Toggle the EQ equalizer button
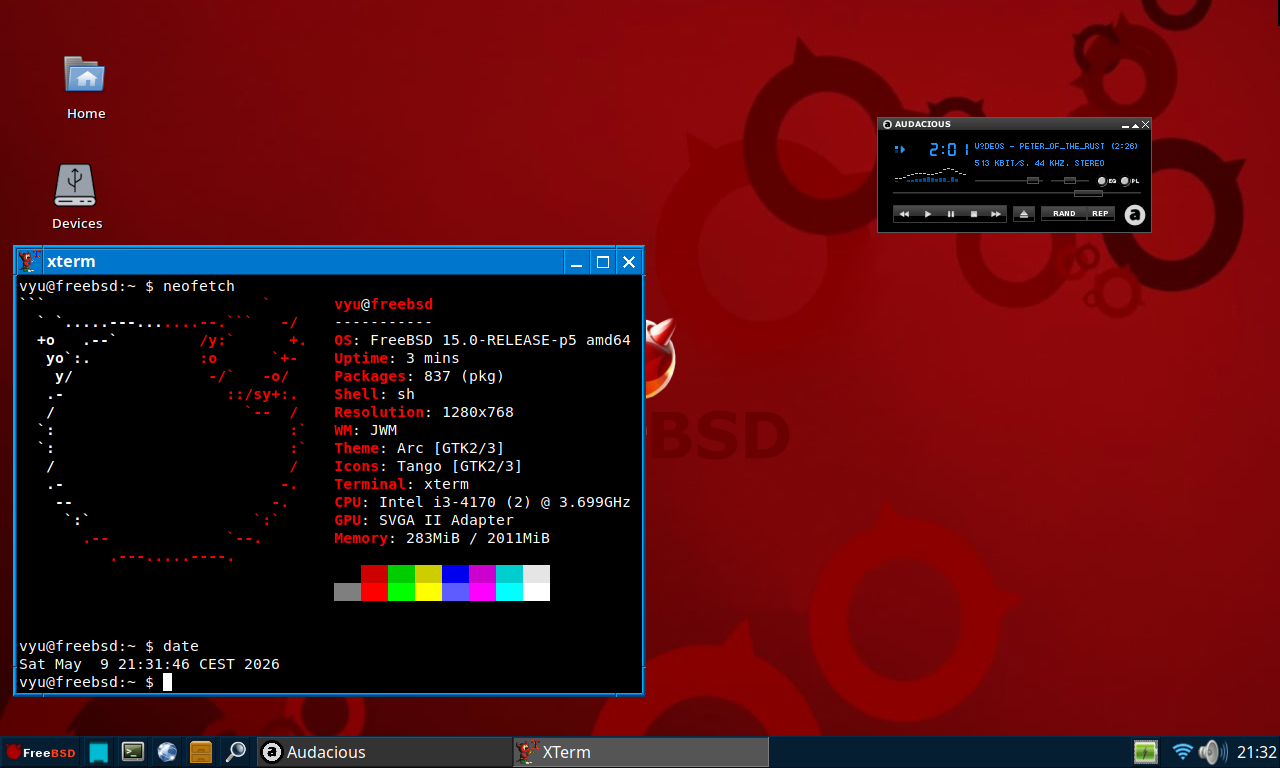Viewport: 1280px width, 768px height. pos(1107,181)
